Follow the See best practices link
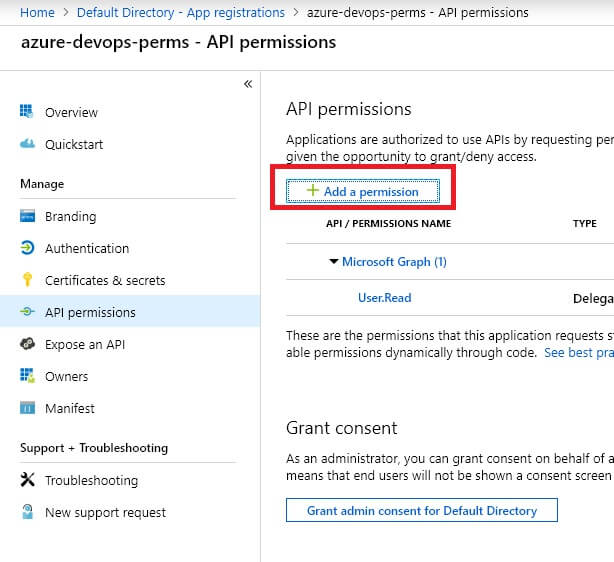614x562 pixels. coord(579,352)
